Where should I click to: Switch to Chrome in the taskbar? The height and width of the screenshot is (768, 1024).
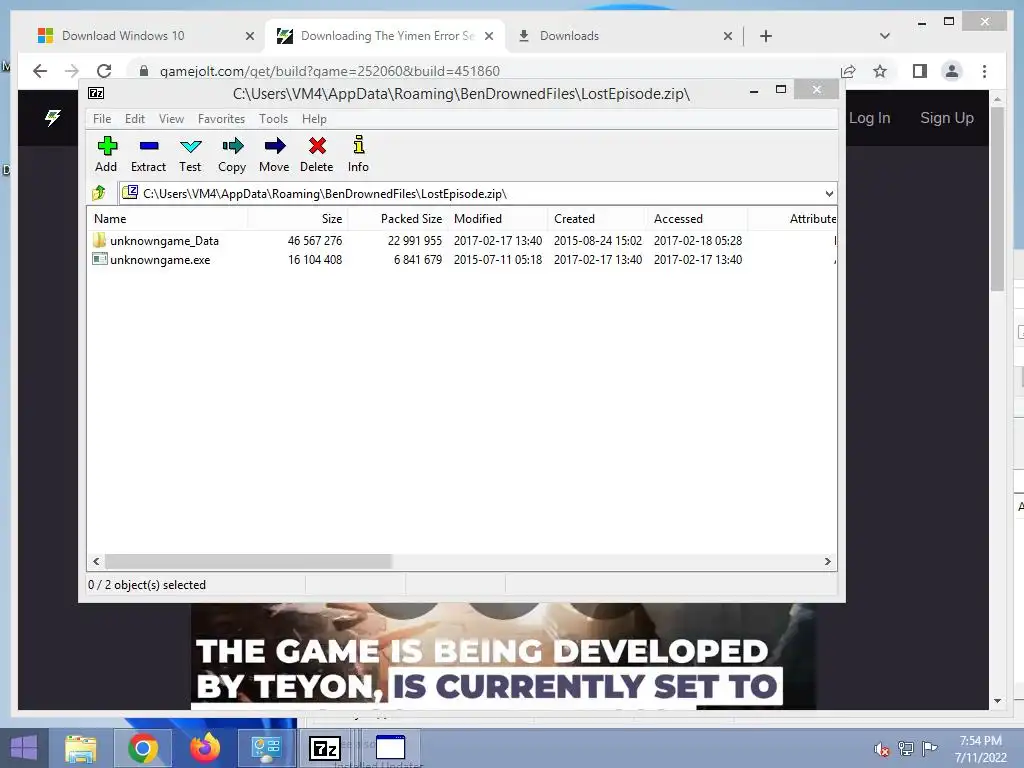142,748
